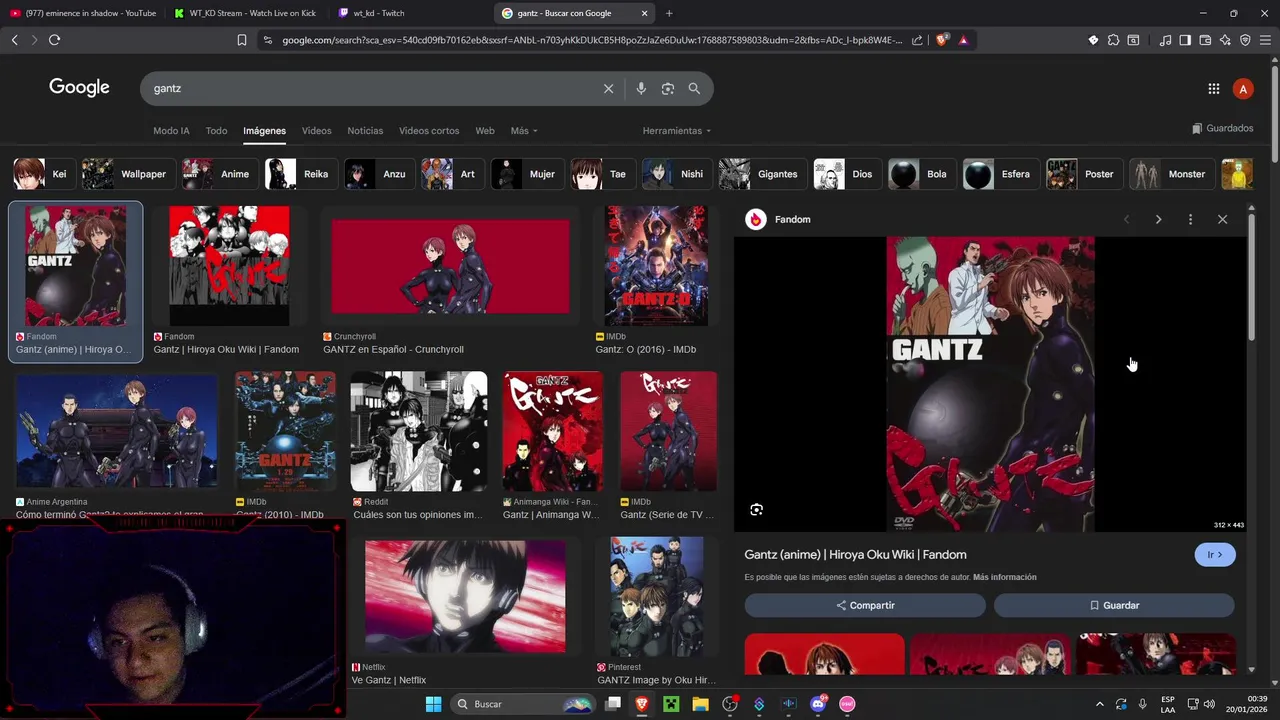Screen dimensions: 1280x720
Task: Clear the gantz search query
Action: (608, 88)
